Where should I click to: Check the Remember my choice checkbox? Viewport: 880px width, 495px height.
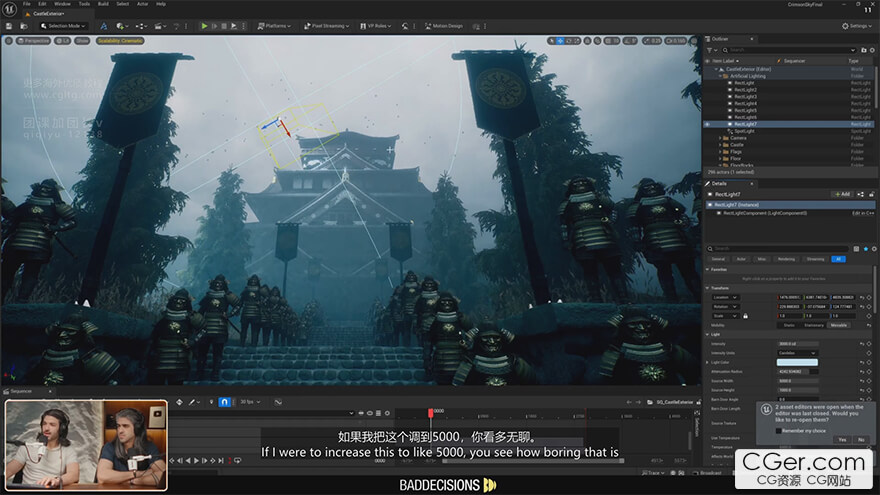(778, 431)
